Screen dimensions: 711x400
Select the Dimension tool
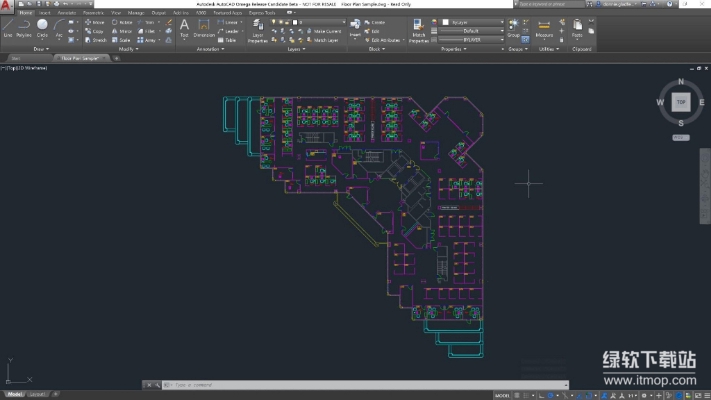click(x=204, y=28)
